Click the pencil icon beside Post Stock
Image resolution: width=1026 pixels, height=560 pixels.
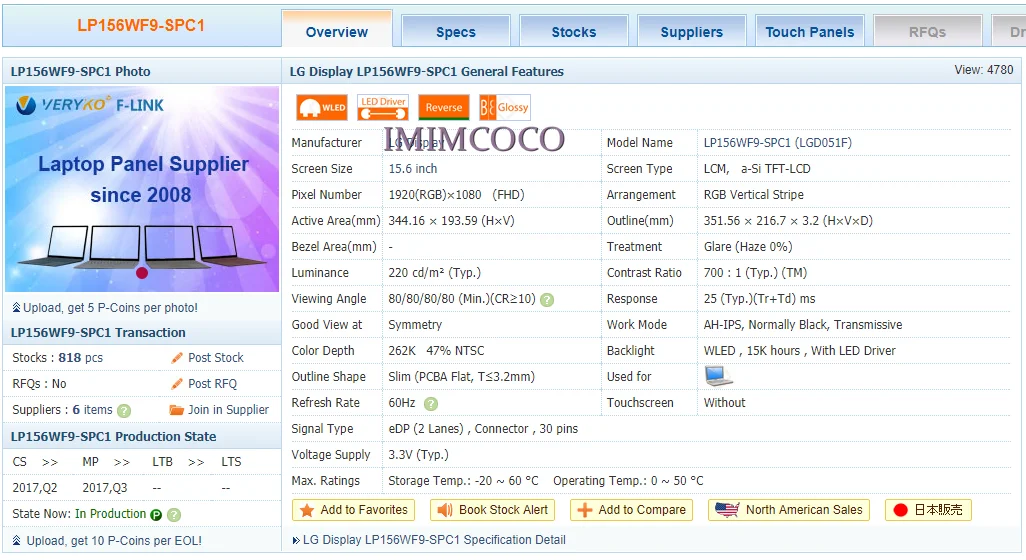(177, 358)
